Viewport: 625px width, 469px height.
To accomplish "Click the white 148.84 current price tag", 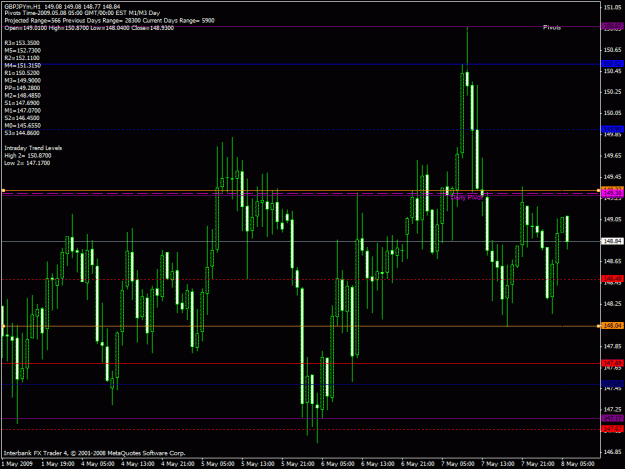I will pos(612,241).
